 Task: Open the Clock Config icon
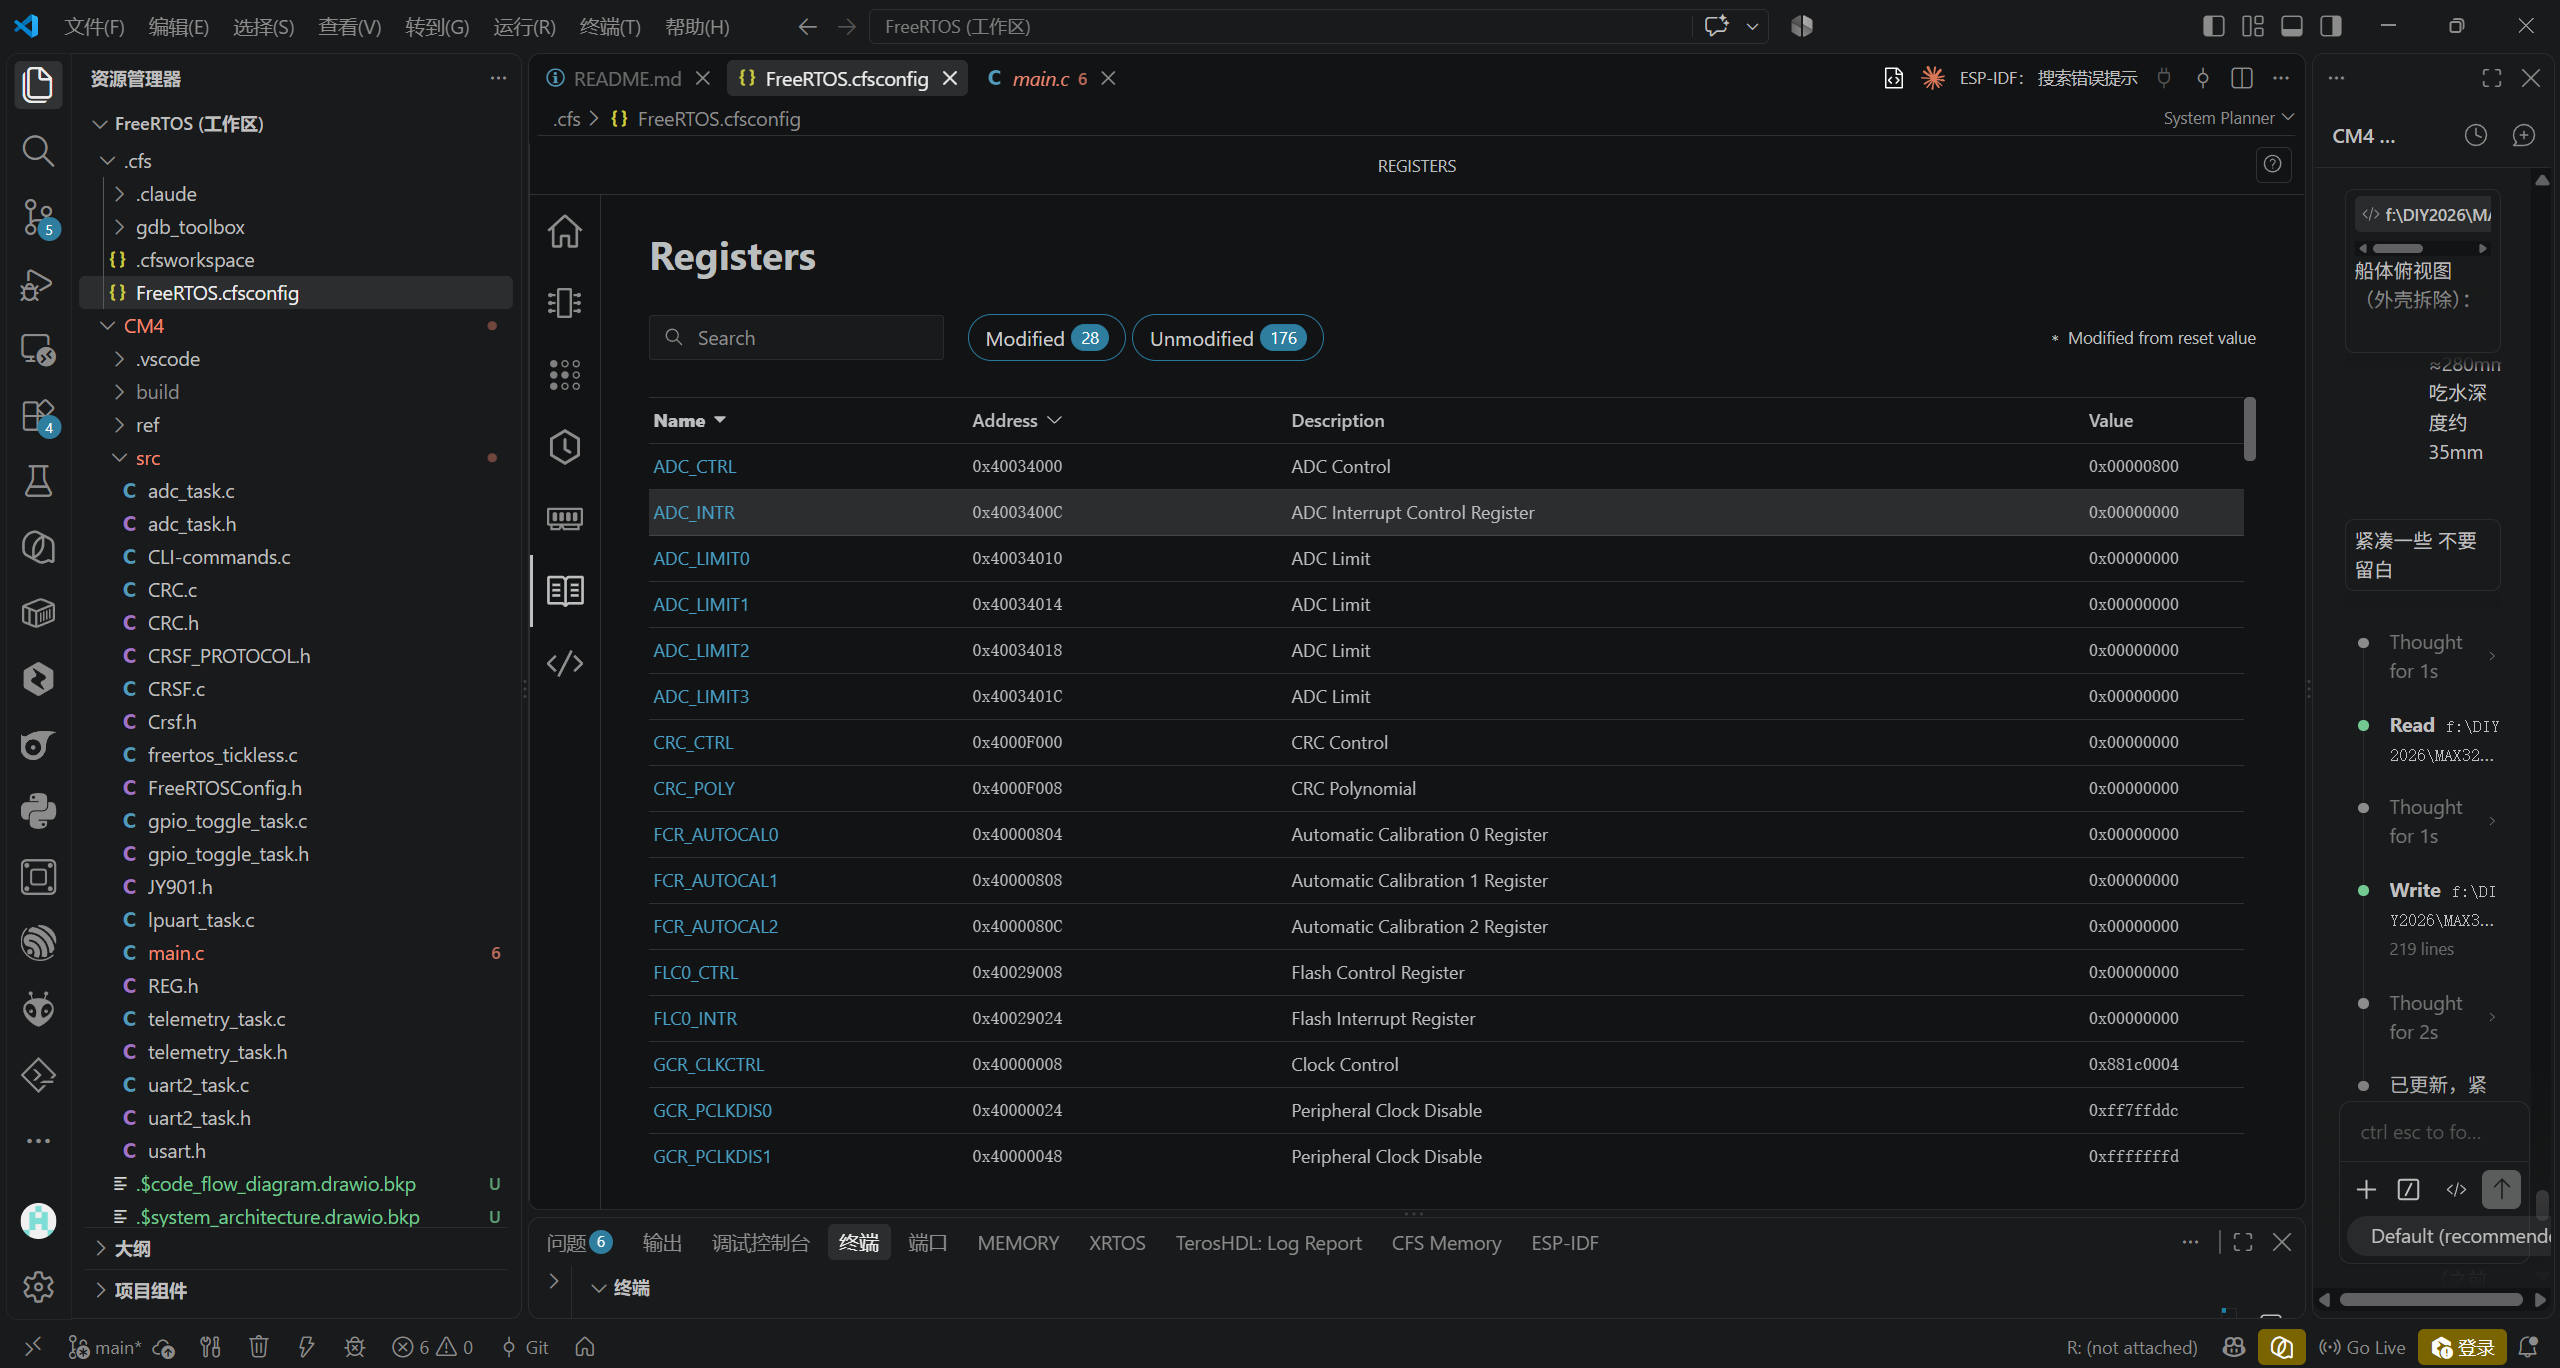(x=565, y=447)
